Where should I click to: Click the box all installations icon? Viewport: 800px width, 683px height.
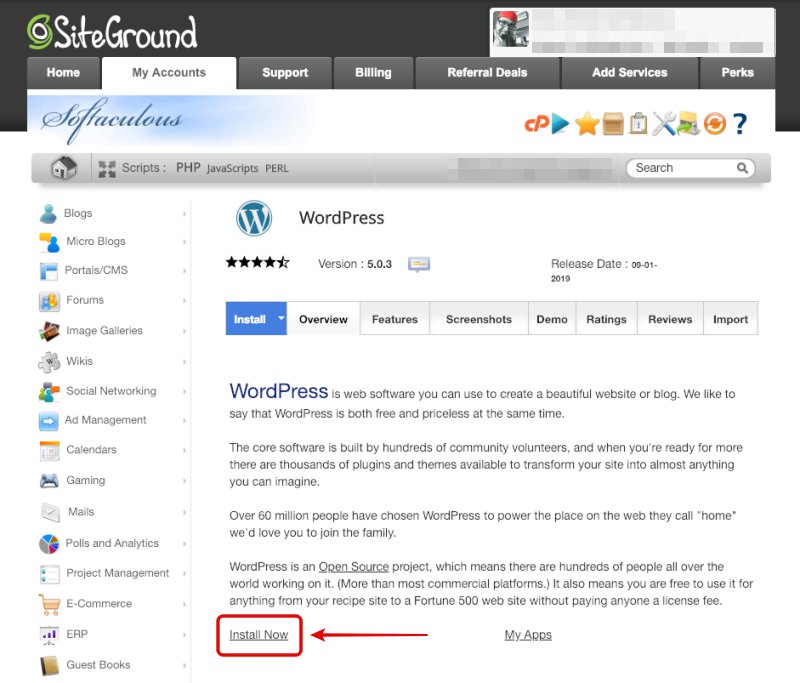(613, 124)
